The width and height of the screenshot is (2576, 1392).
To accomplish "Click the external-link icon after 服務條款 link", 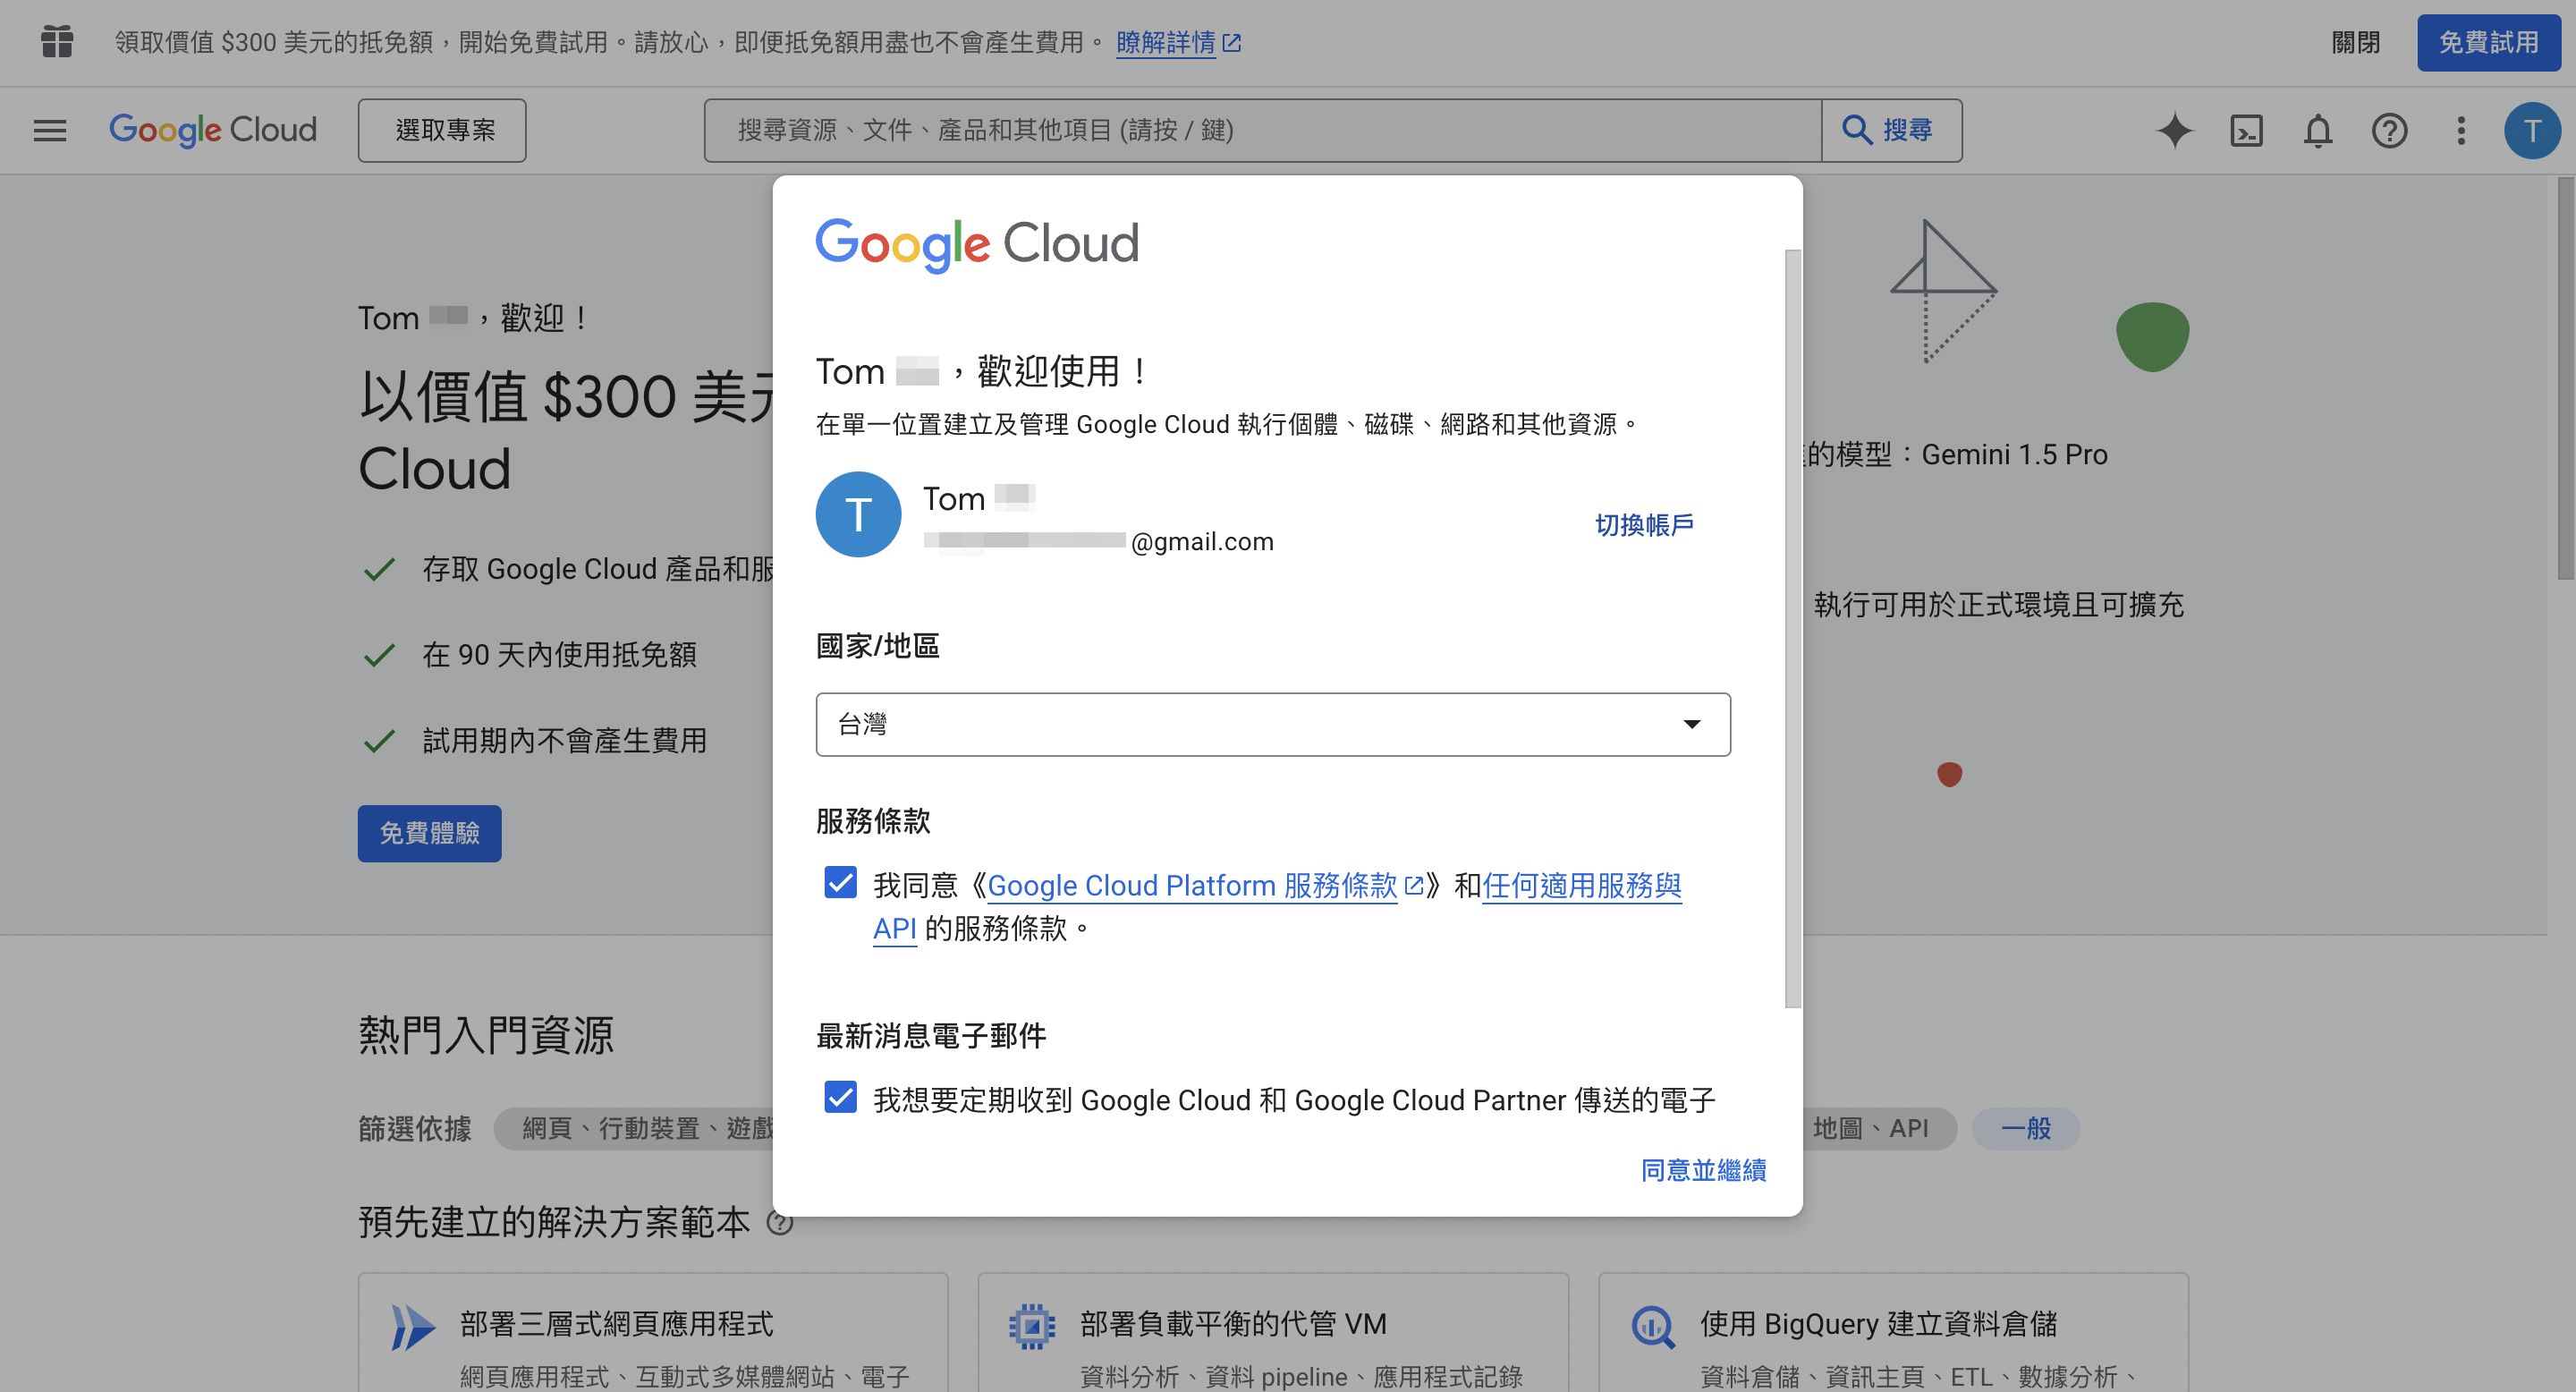I will pos(1415,885).
